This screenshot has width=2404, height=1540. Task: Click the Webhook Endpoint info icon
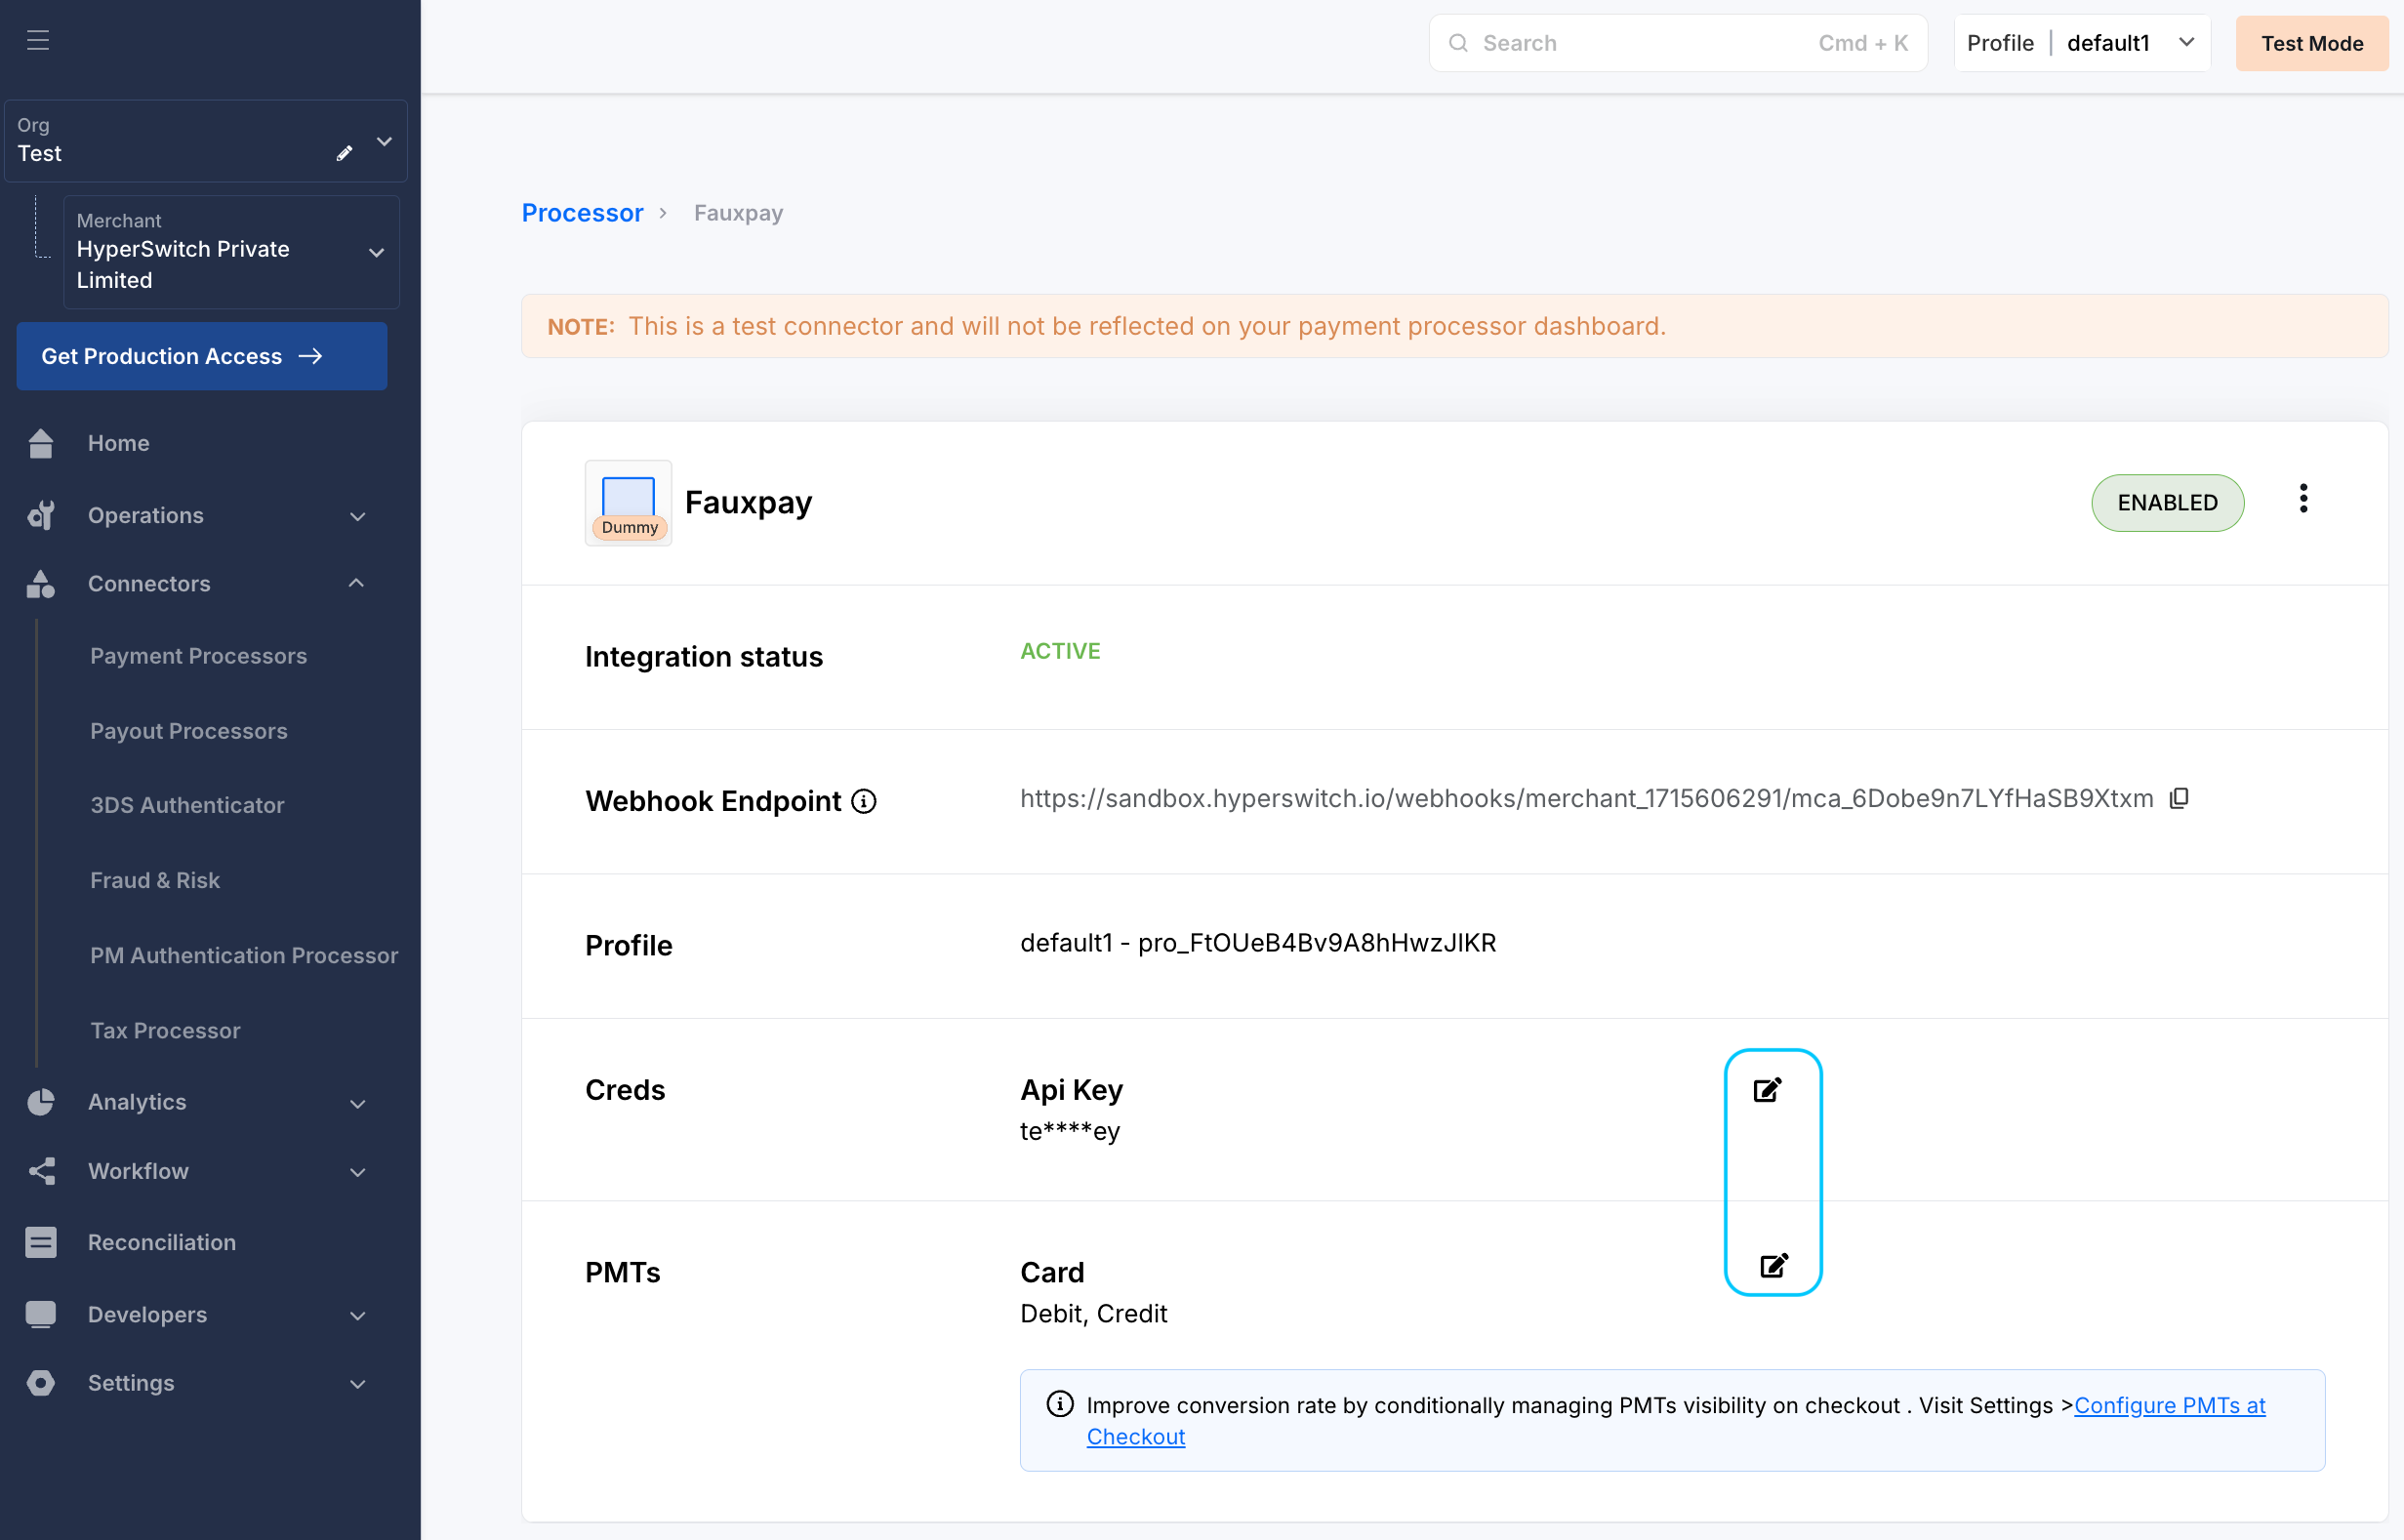tap(864, 801)
